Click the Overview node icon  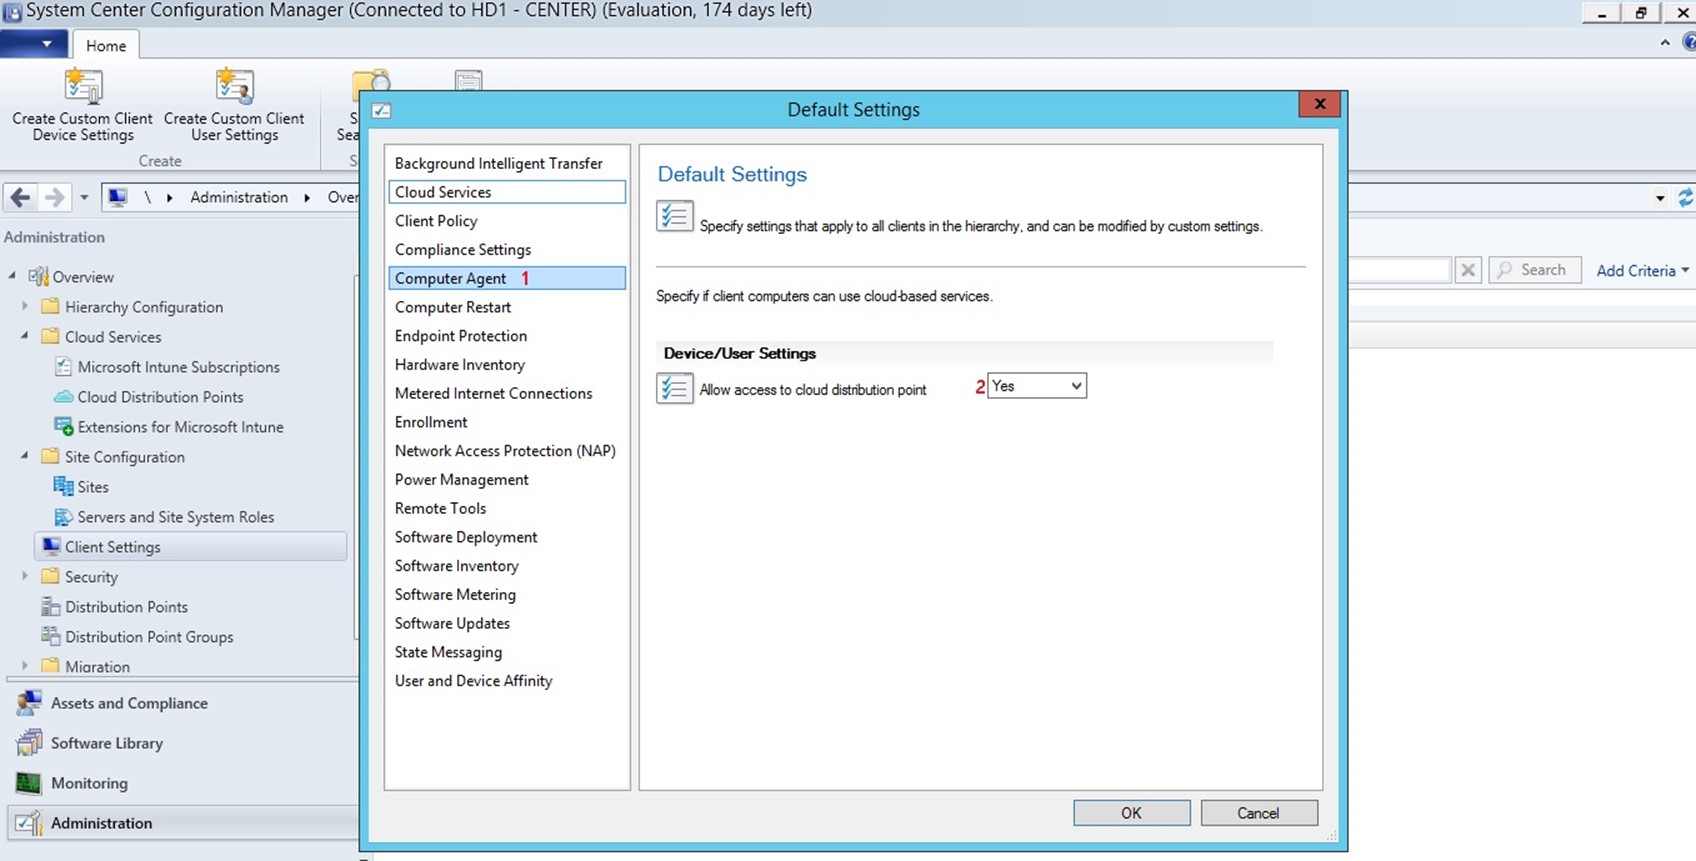[39, 277]
